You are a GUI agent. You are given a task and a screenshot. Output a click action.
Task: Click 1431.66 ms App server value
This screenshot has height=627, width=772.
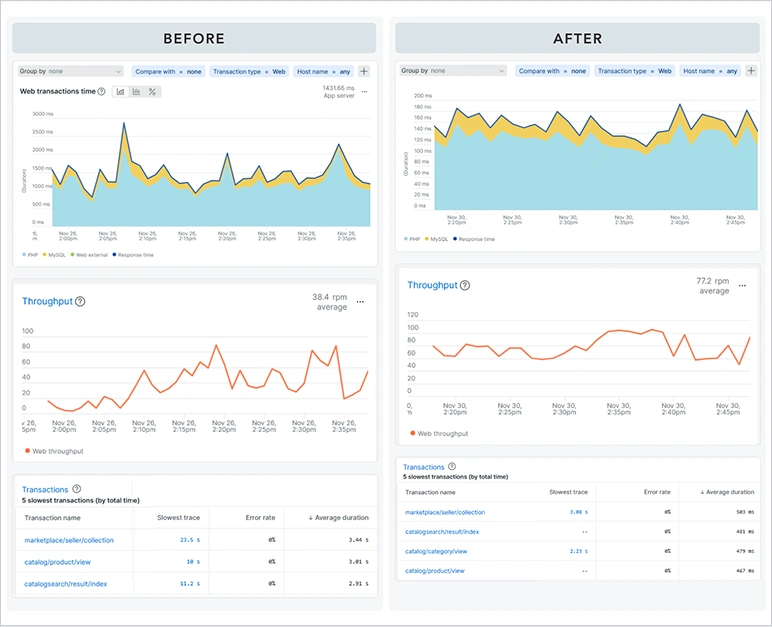(338, 92)
